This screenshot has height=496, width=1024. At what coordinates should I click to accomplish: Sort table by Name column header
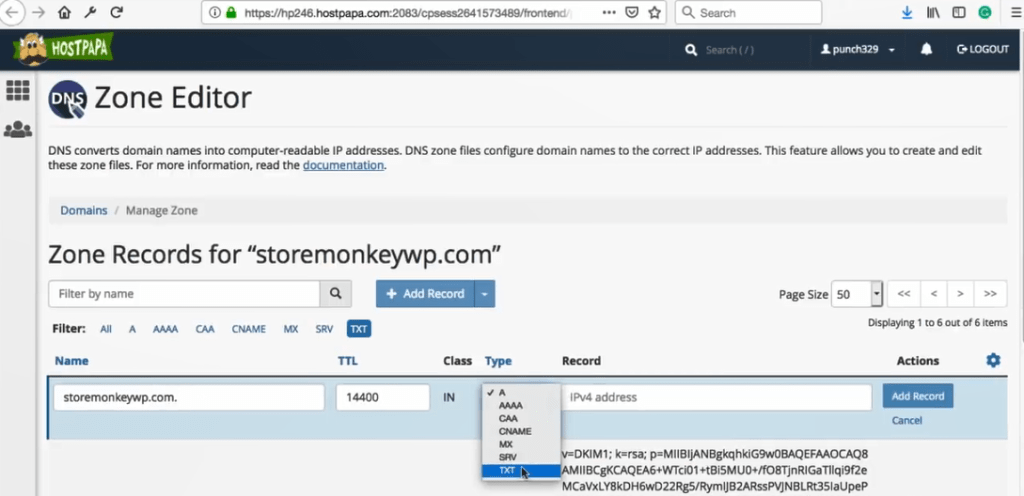71,361
